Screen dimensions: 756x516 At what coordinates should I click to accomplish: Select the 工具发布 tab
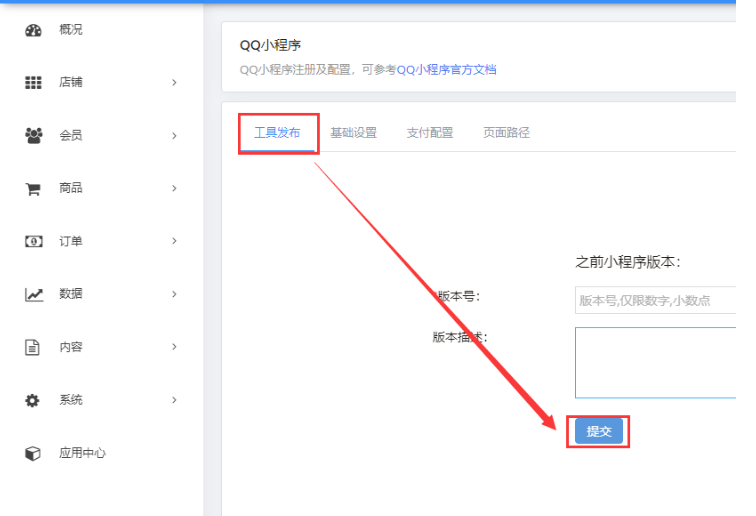click(x=277, y=133)
